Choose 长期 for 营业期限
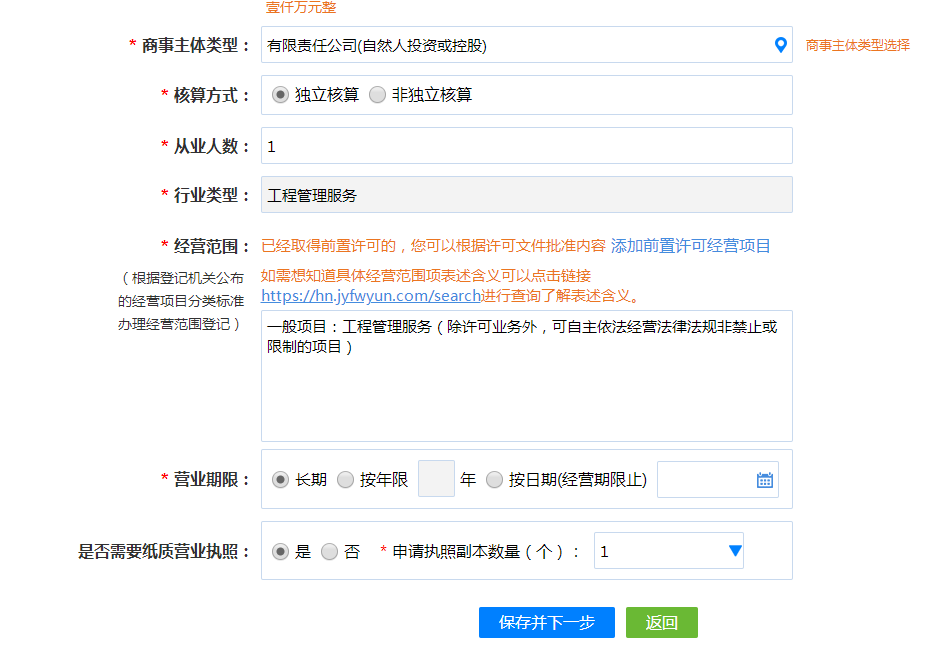Viewport: 952px width, 650px height. click(280, 479)
